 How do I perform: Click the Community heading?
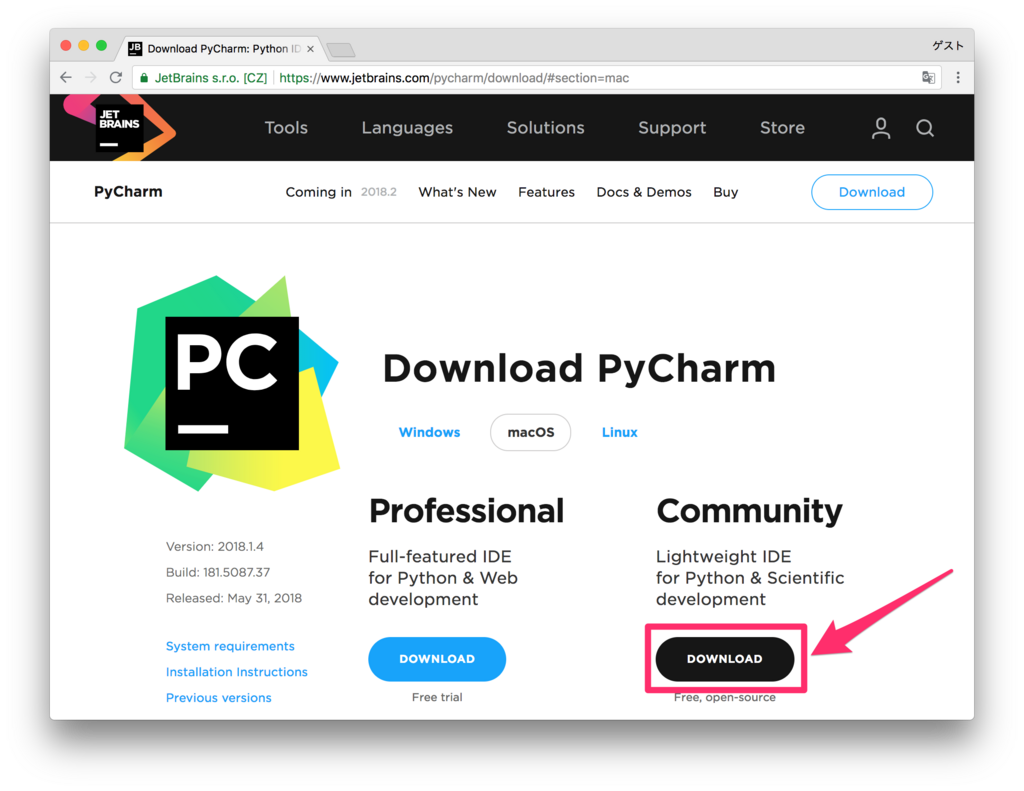749,511
